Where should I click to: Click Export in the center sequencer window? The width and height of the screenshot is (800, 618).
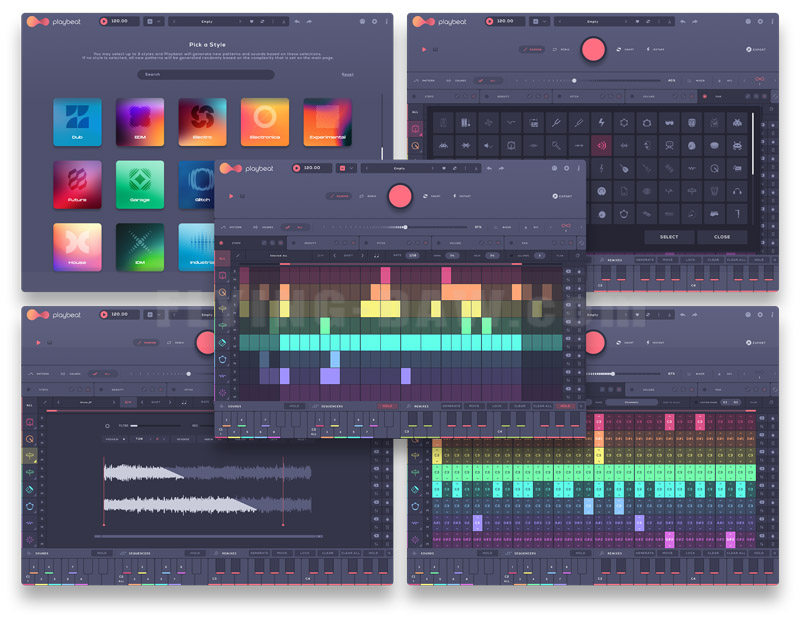(x=562, y=196)
